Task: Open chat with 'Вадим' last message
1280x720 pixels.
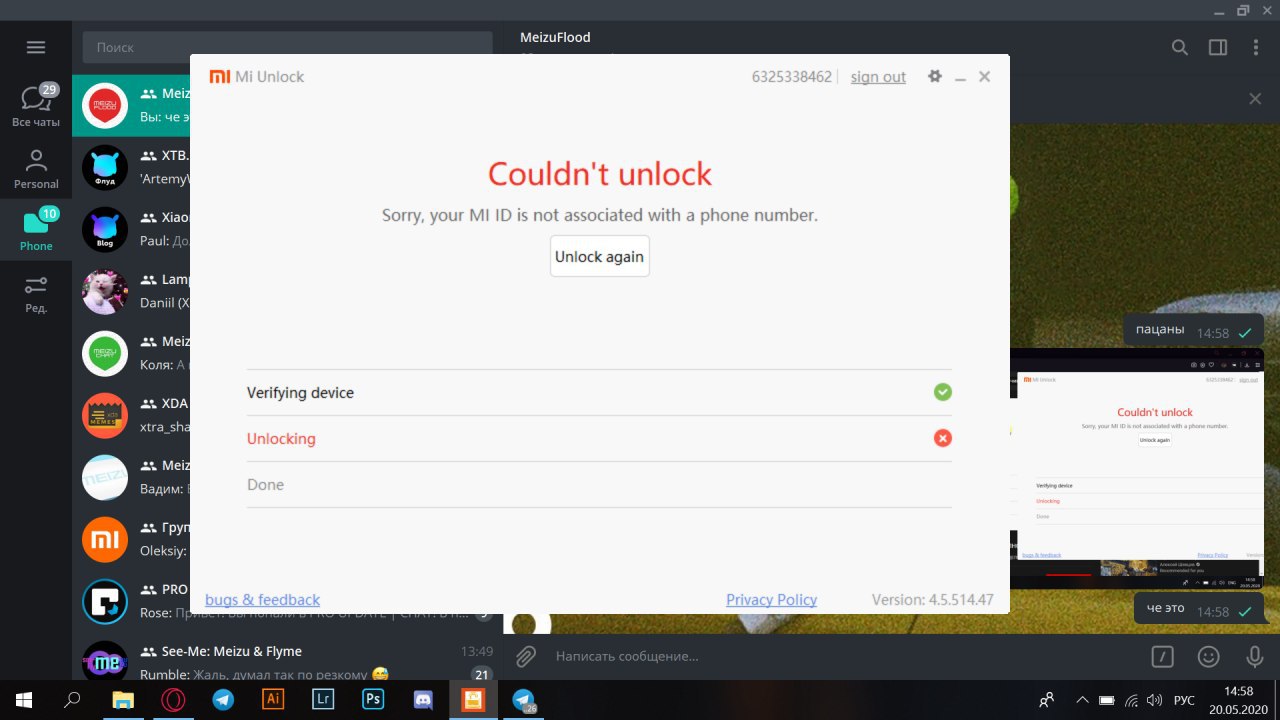Action: click(132, 477)
